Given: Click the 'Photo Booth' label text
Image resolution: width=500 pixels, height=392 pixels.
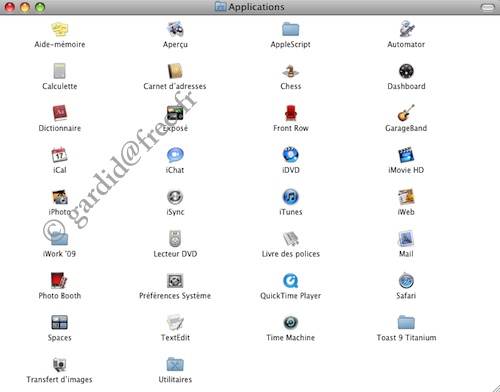Looking at the screenshot, I should point(60,296).
